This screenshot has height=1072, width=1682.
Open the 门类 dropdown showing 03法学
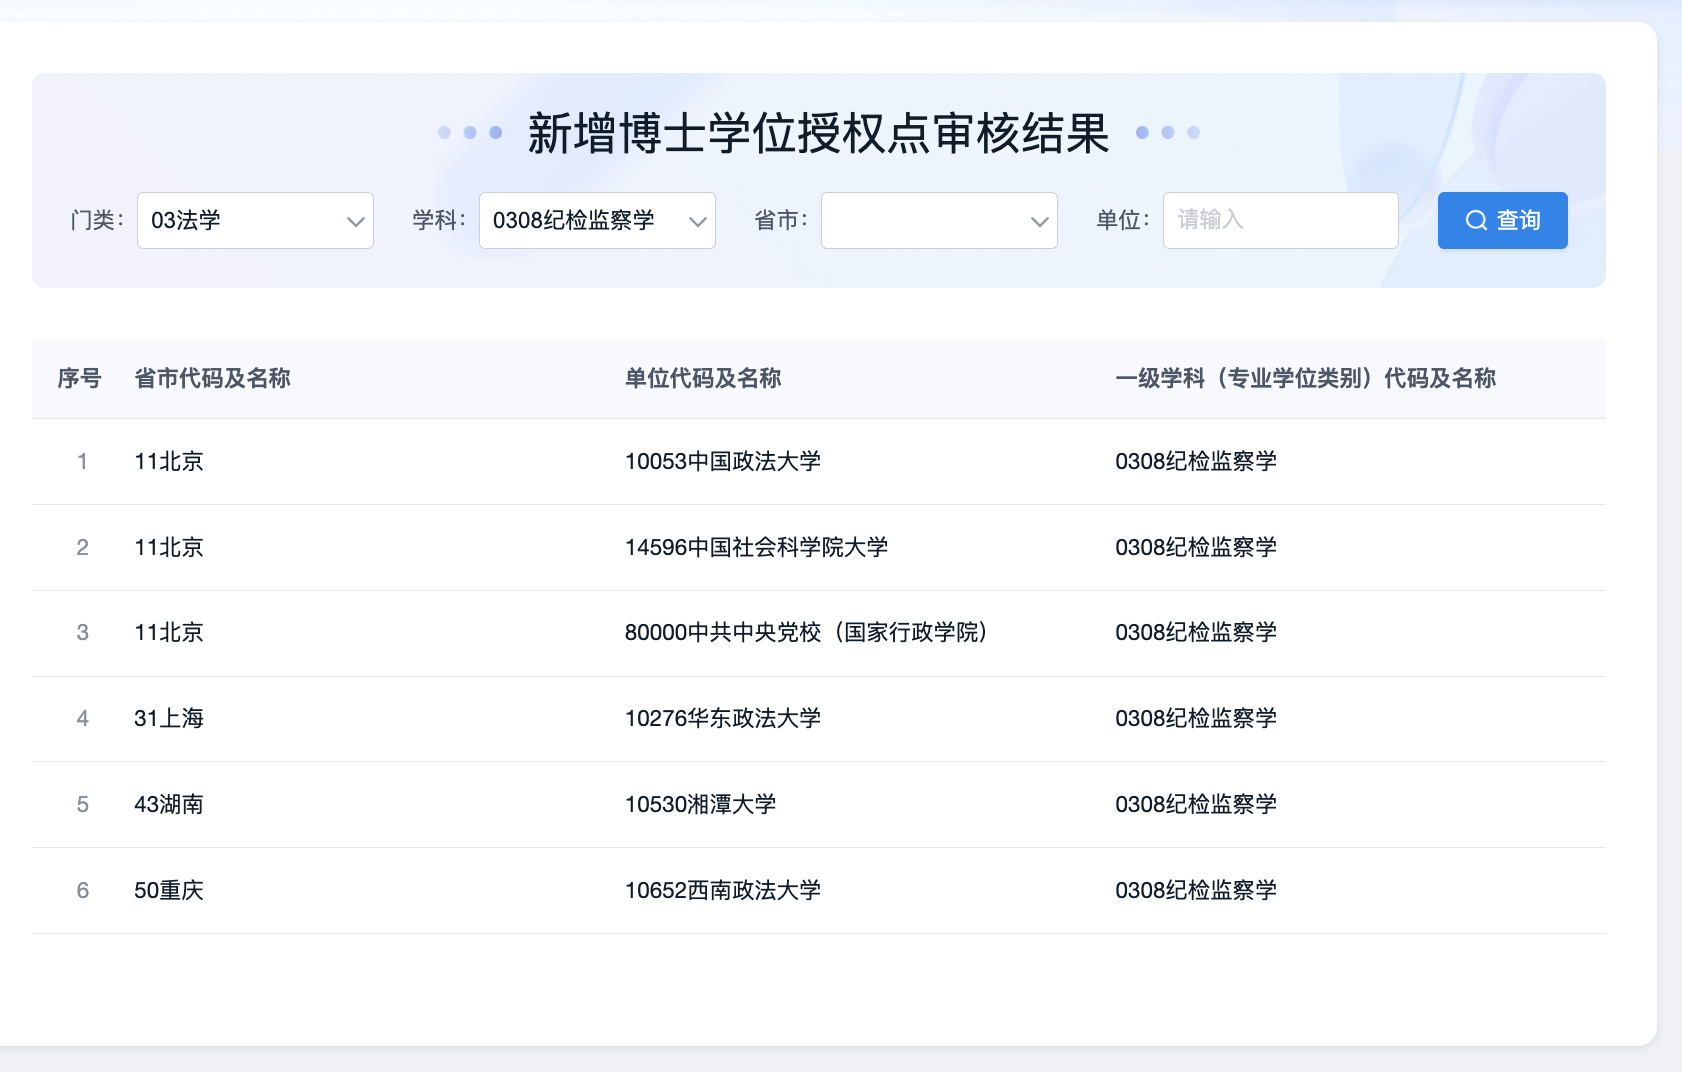point(240,220)
